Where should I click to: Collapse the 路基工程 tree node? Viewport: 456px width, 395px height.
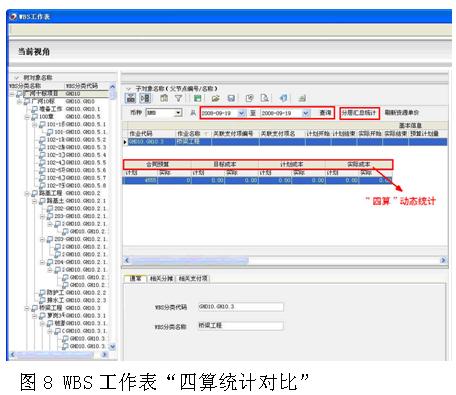27,193
